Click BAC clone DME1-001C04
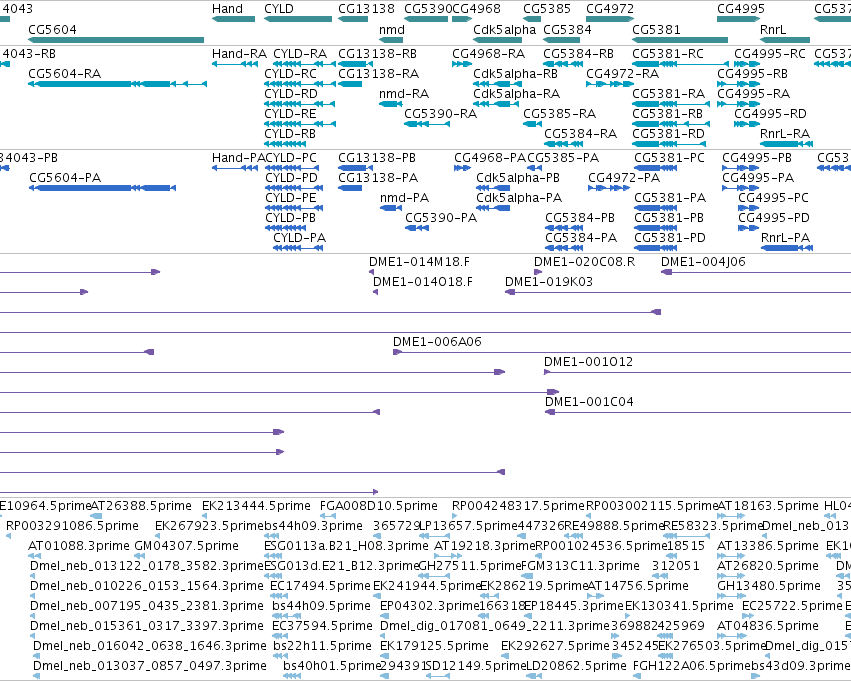This screenshot has width=851, height=681. 589,402
